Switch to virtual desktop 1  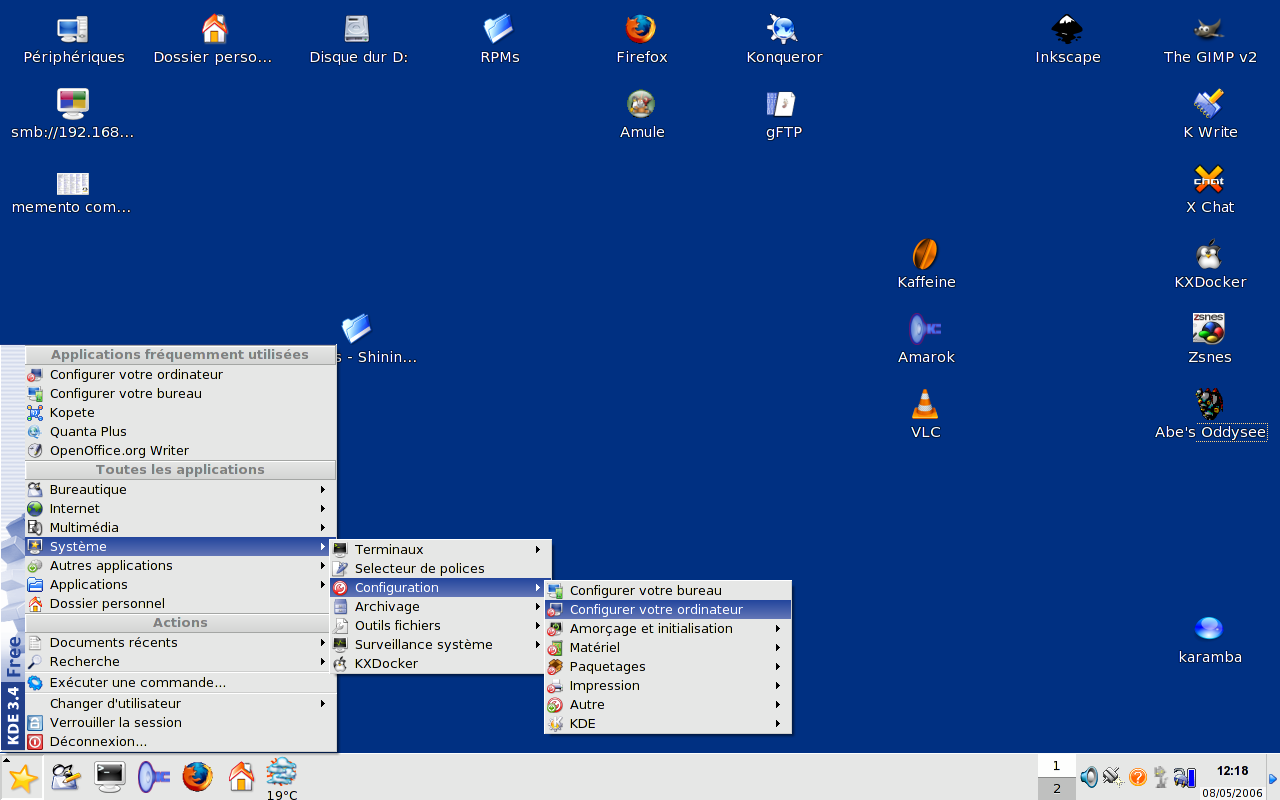coord(1056,767)
